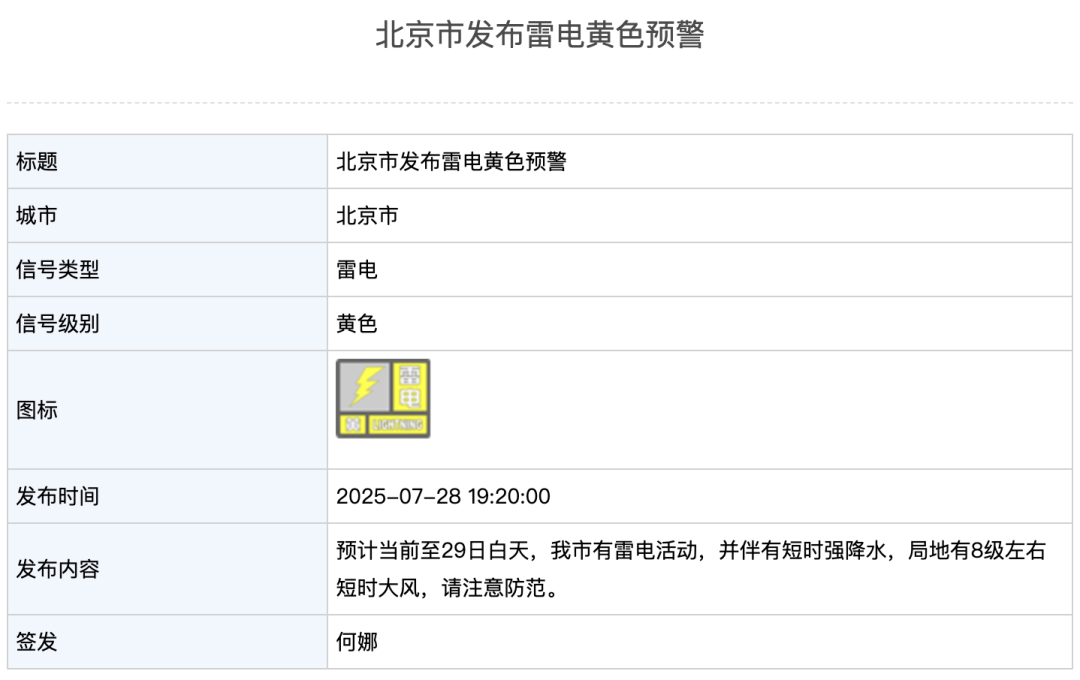The height and width of the screenshot is (680, 1080).
Task: Click the page heading 北京市发布雷电黄色预警
Action: tap(539, 34)
